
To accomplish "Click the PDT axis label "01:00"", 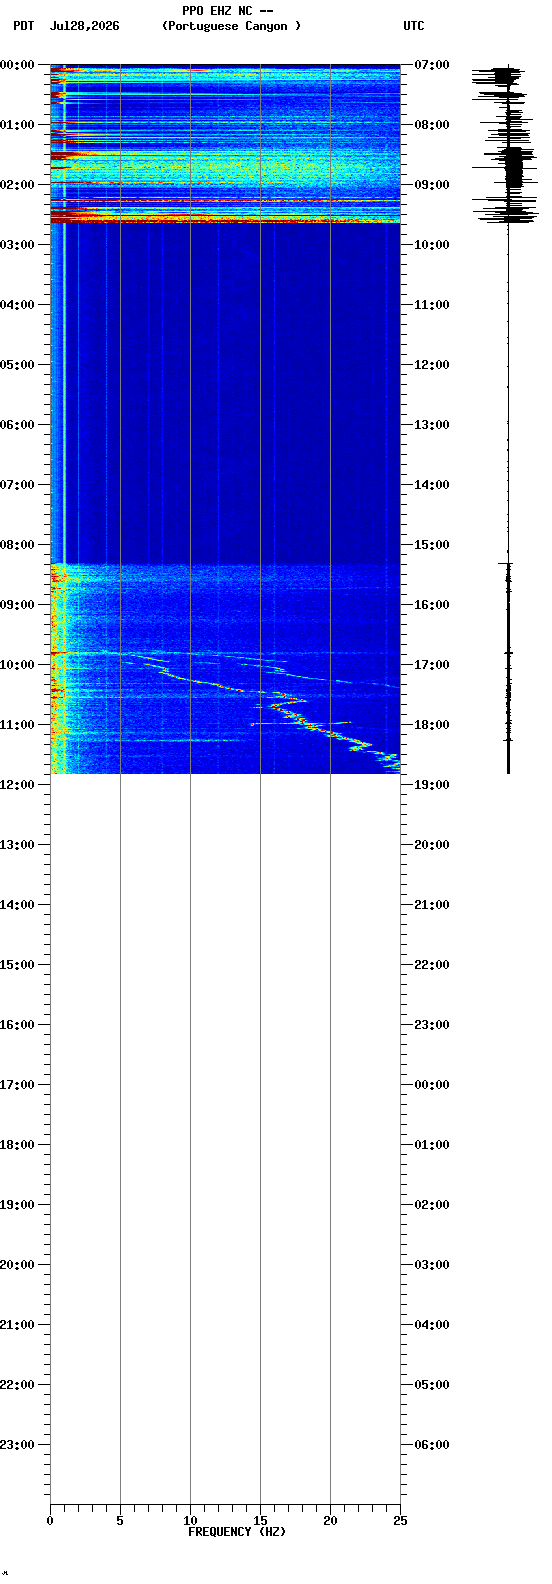I will [x=18, y=125].
